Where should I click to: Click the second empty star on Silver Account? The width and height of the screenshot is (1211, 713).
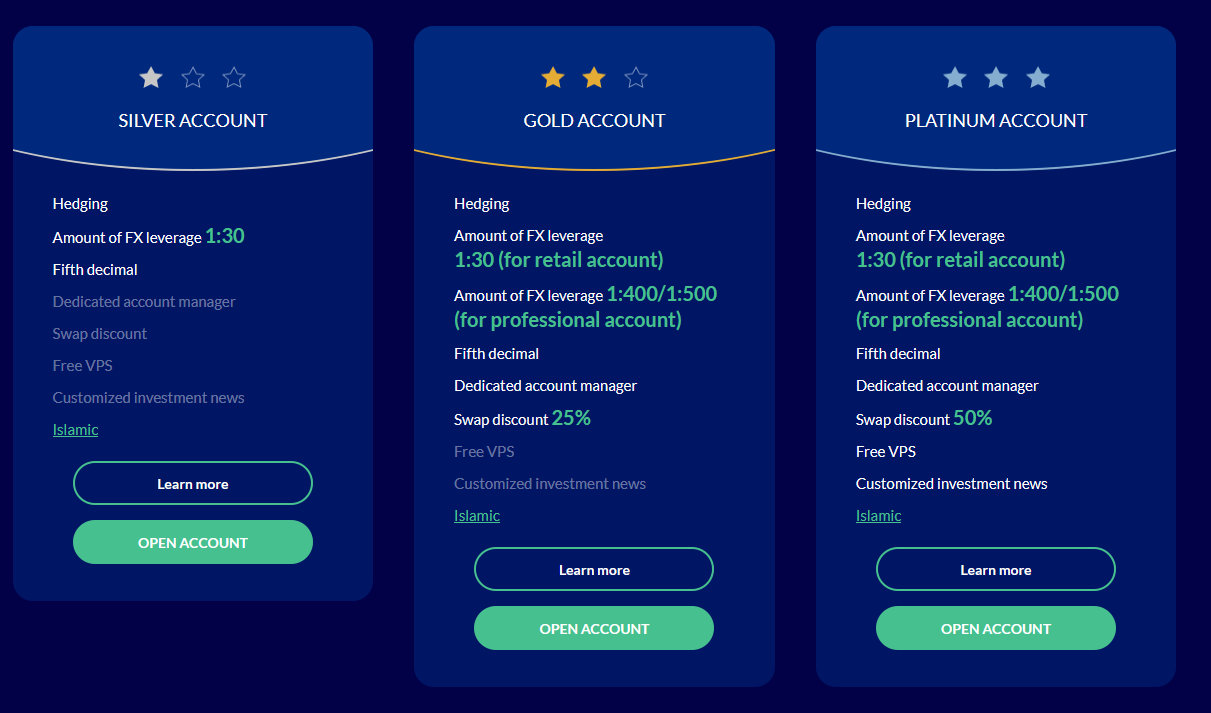click(x=193, y=77)
